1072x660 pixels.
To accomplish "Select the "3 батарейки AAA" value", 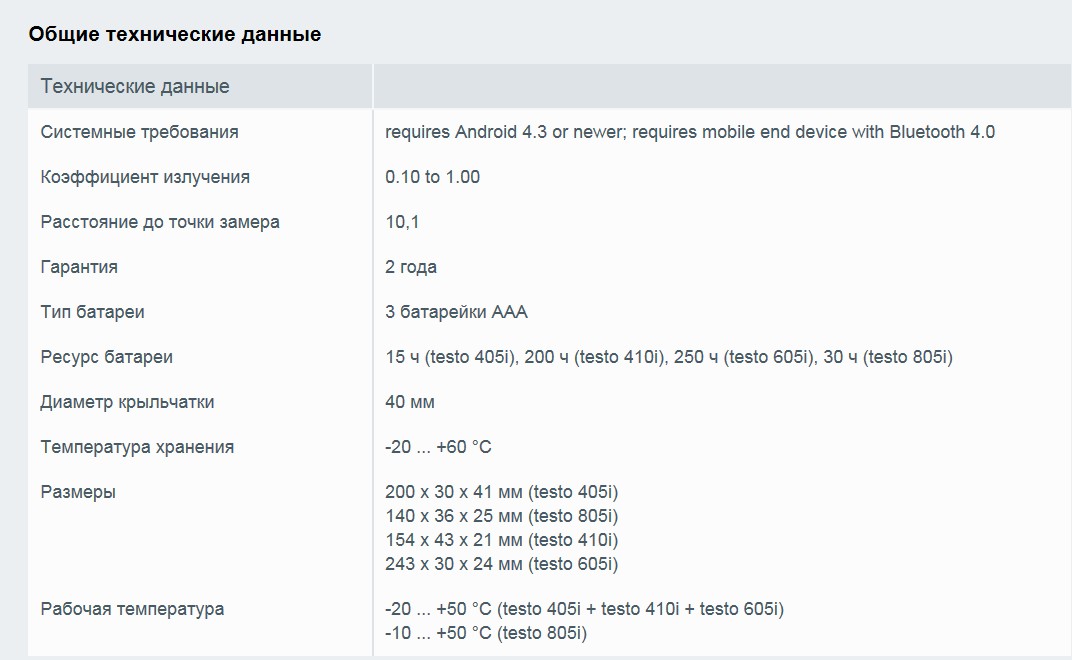I will click(x=456, y=313).
